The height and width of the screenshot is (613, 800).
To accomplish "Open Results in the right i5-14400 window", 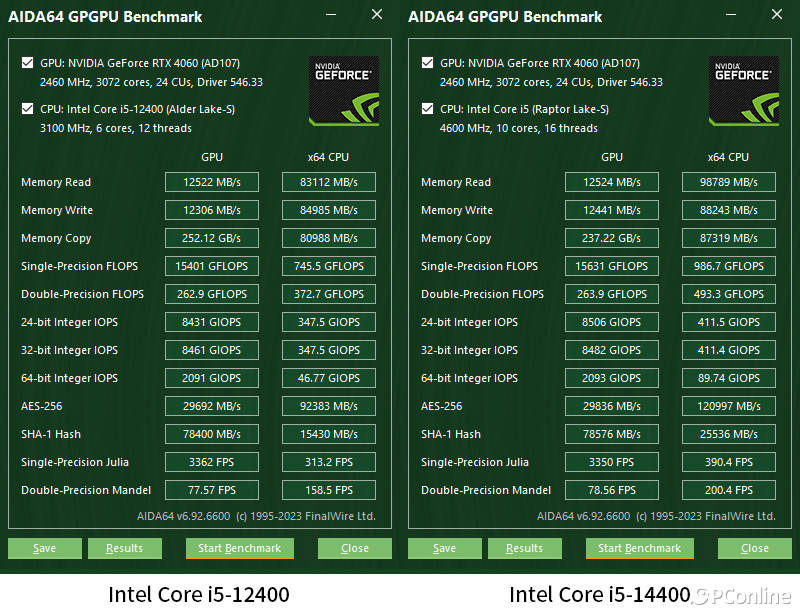I will (524, 548).
